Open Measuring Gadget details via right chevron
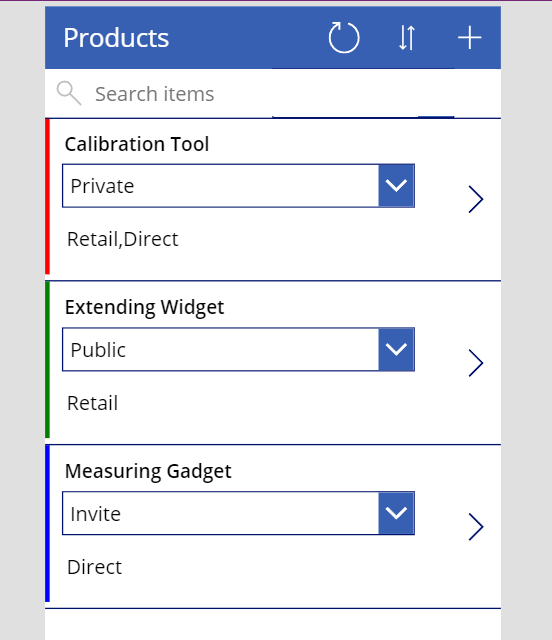552x640 pixels. [476, 527]
